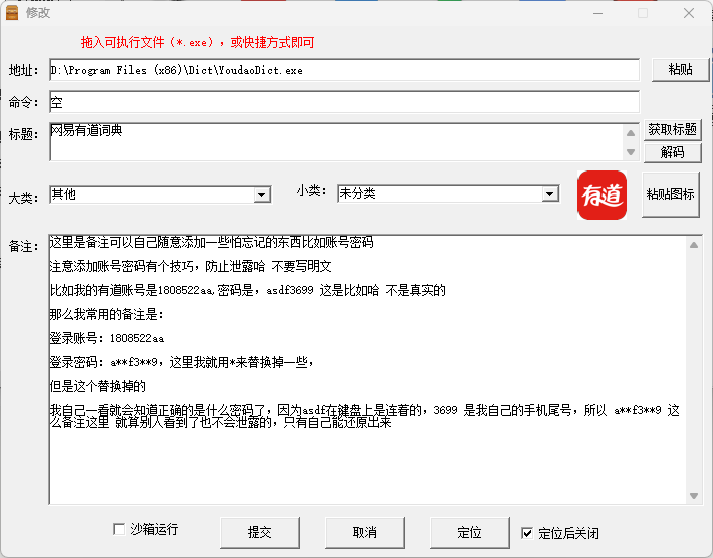Click the 命令 input field
Viewport: 713px width, 558px height.
pyautogui.click(x=344, y=102)
